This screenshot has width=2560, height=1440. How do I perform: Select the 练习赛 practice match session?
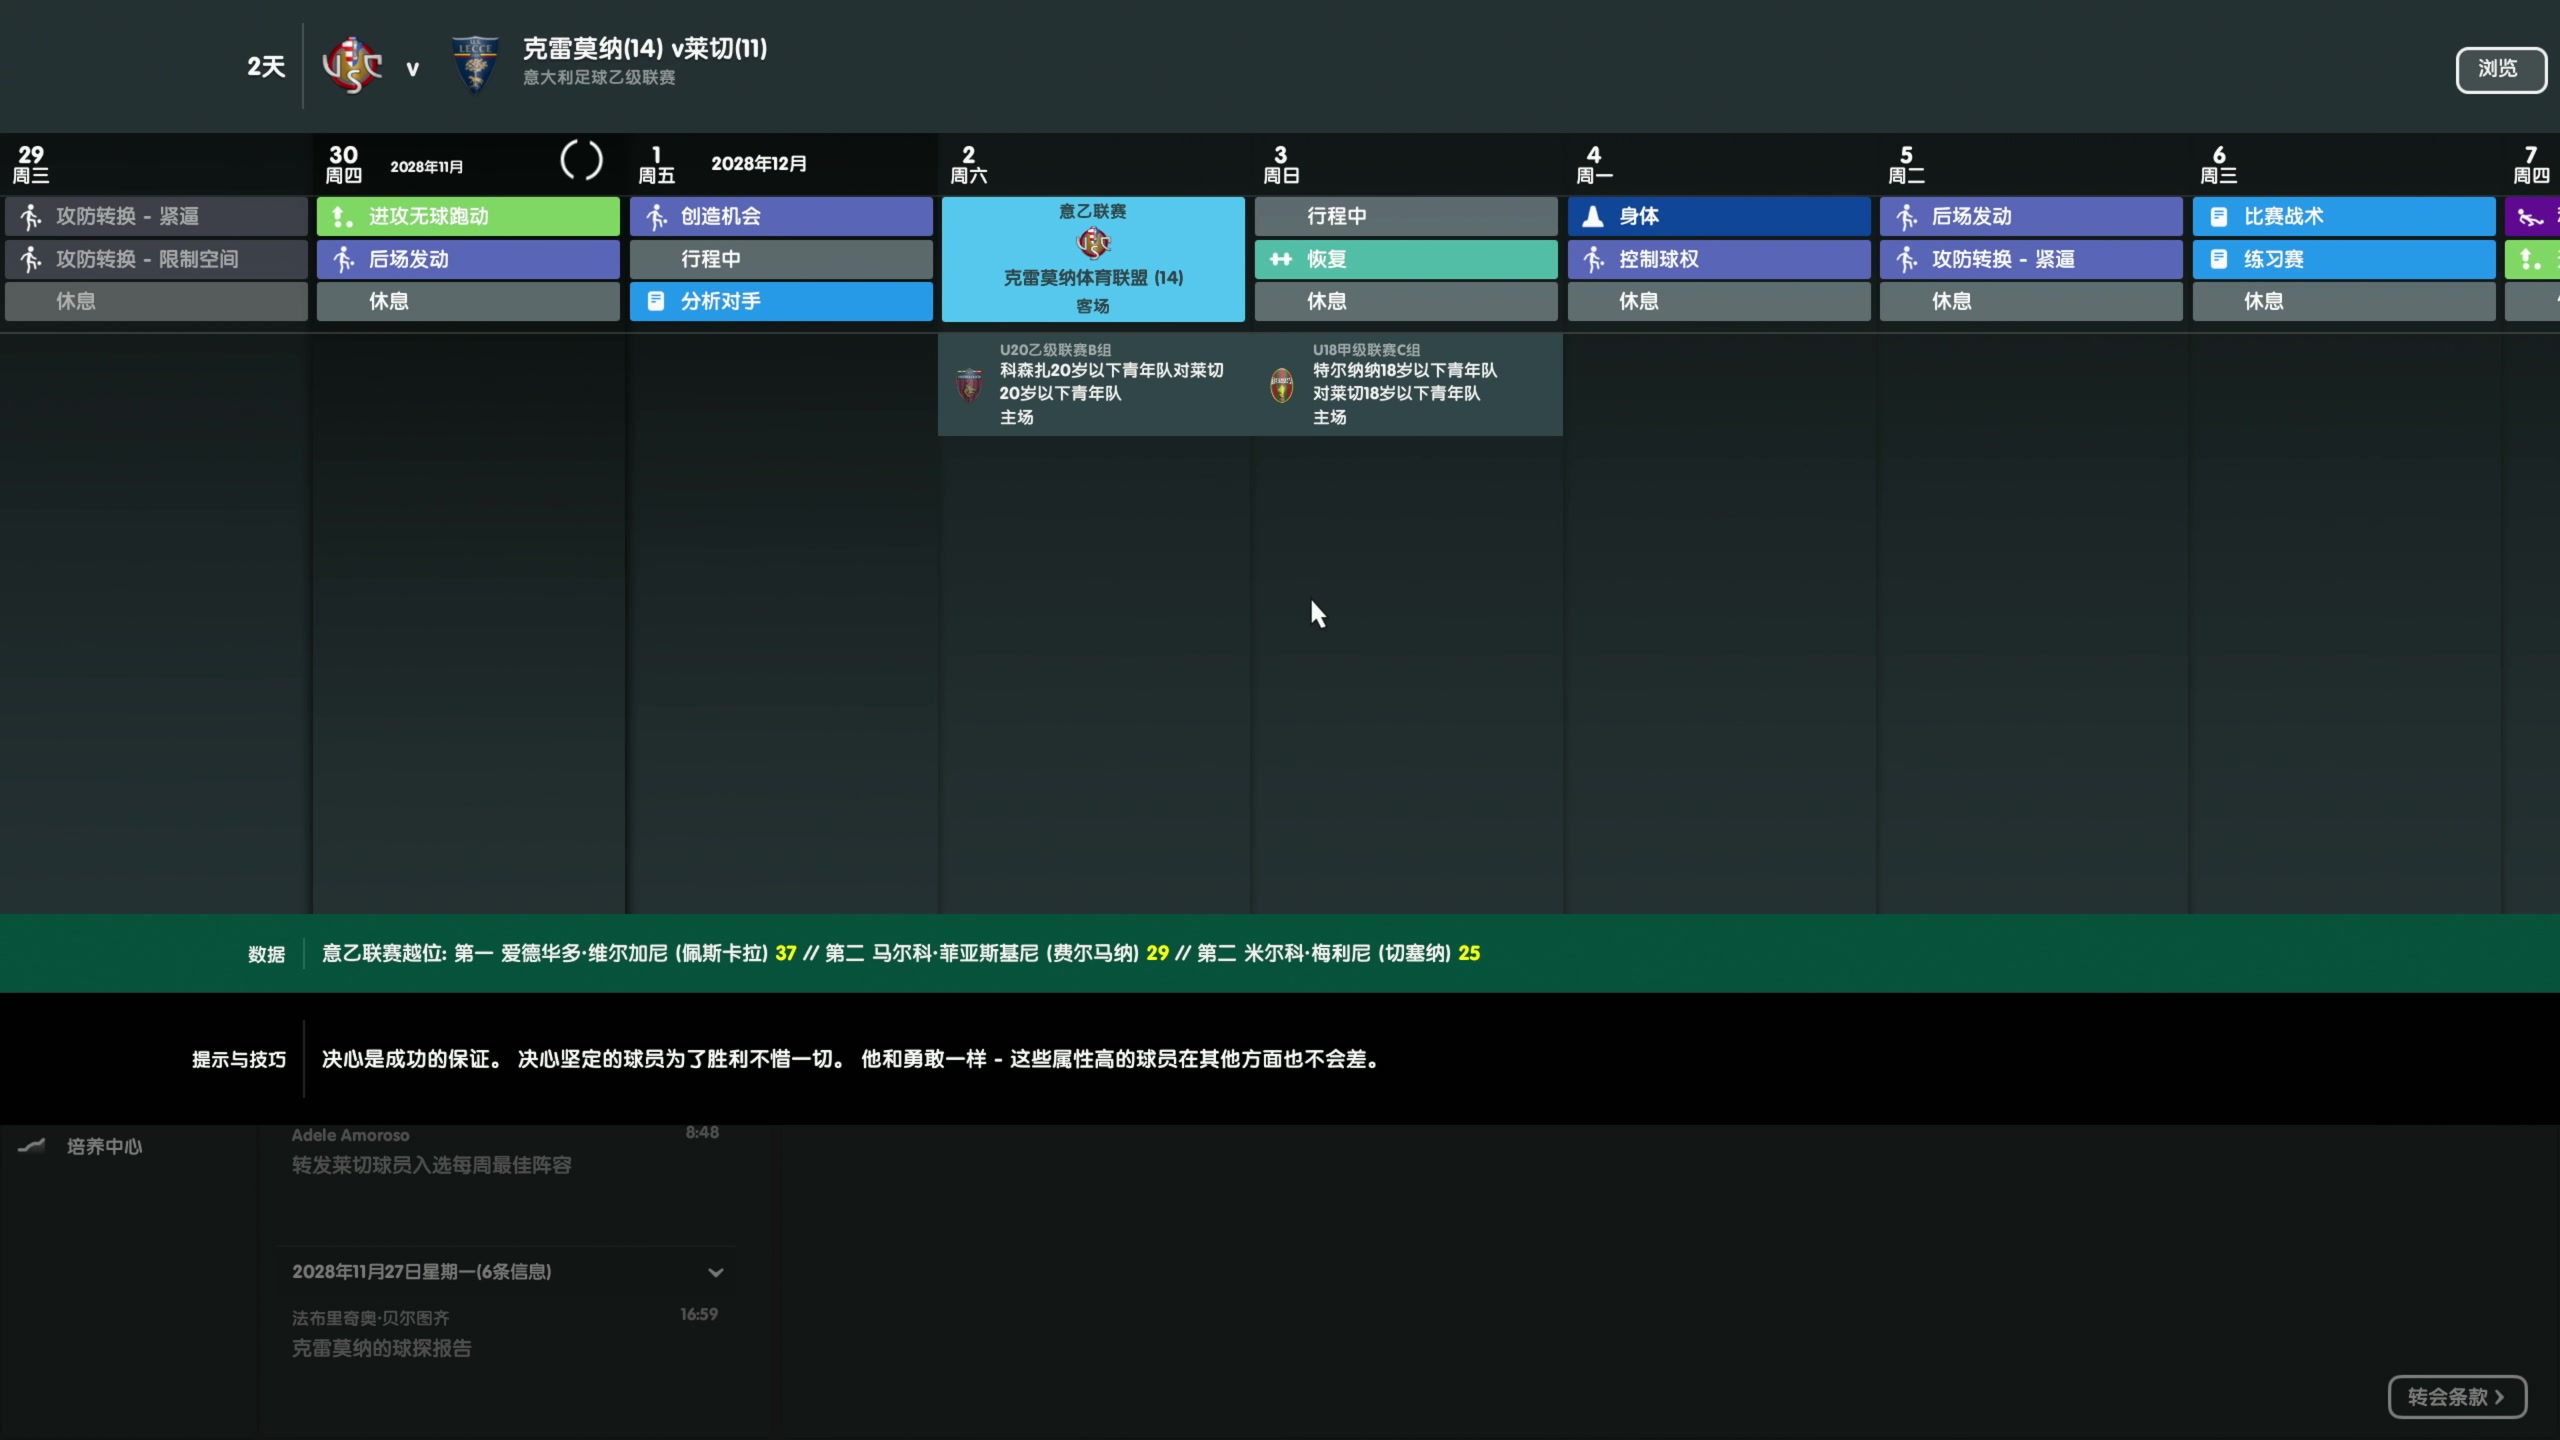pyautogui.click(x=2344, y=259)
